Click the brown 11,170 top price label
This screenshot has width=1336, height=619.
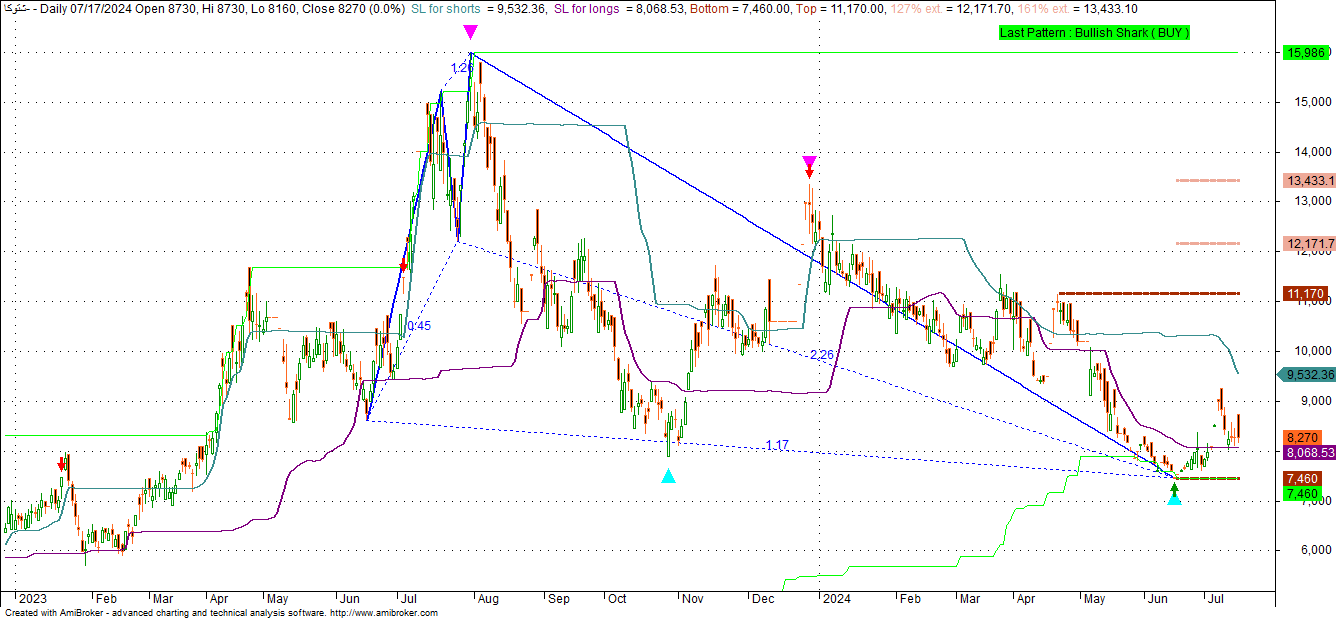pyautogui.click(x=1306, y=294)
